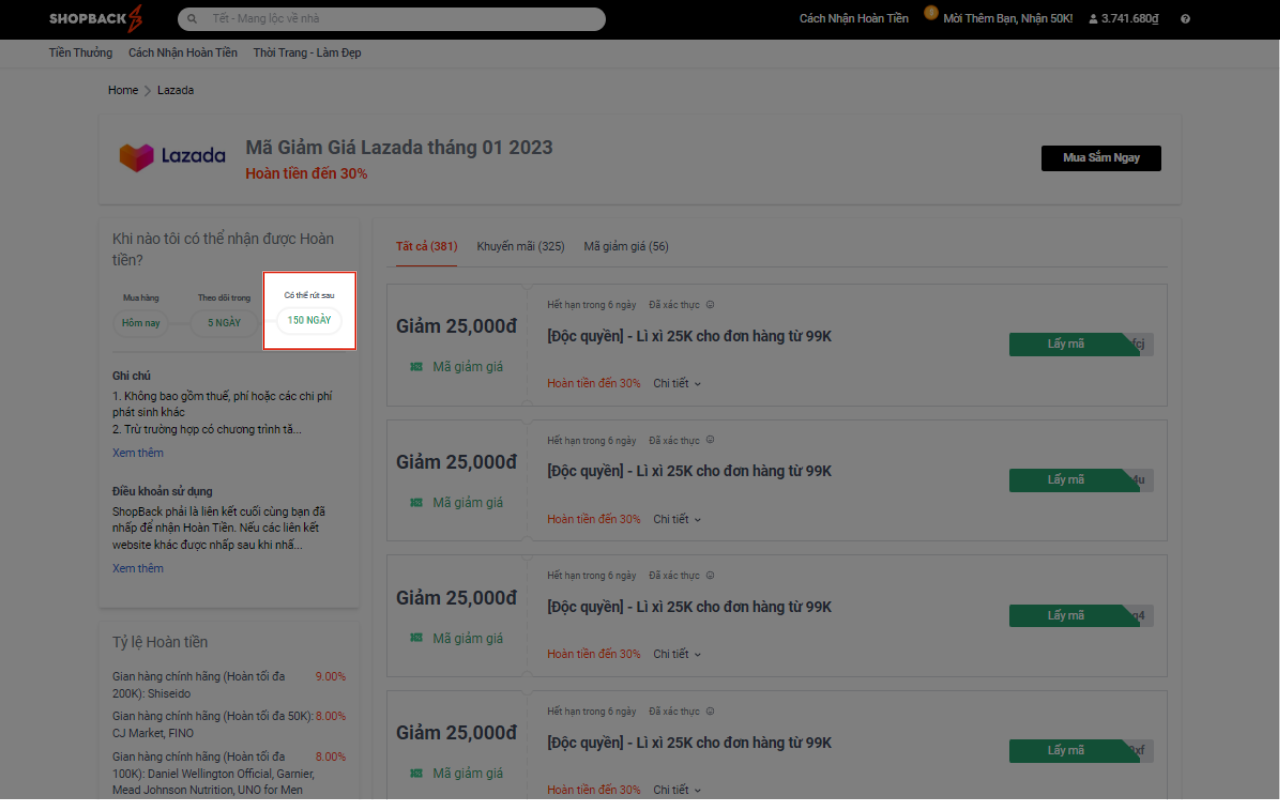This screenshot has width=1280, height=800.
Task: Click the 'Điều khoản sử dụng' heading
Action: [162, 492]
